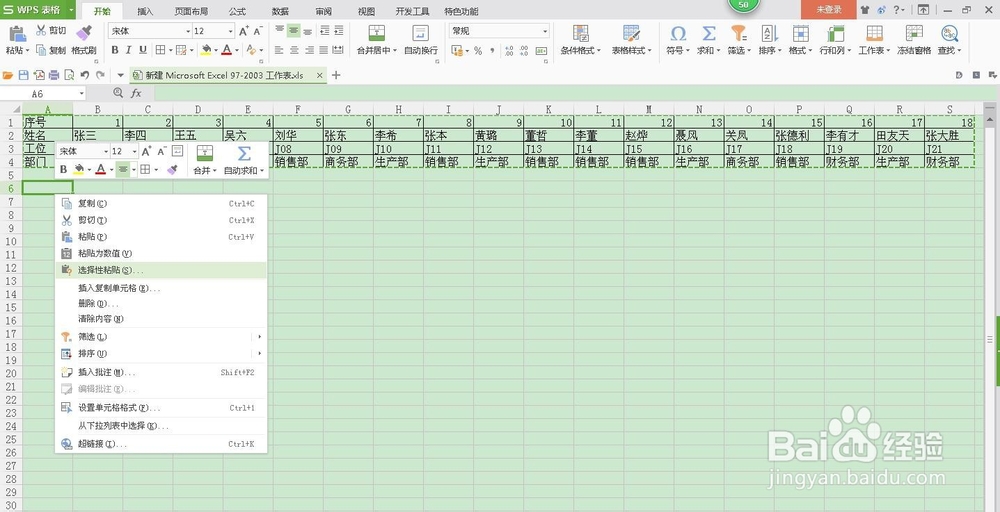This screenshot has height=512, width=1000.
Task: Toggle Bold in the ribbon font group
Action: click(115, 50)
